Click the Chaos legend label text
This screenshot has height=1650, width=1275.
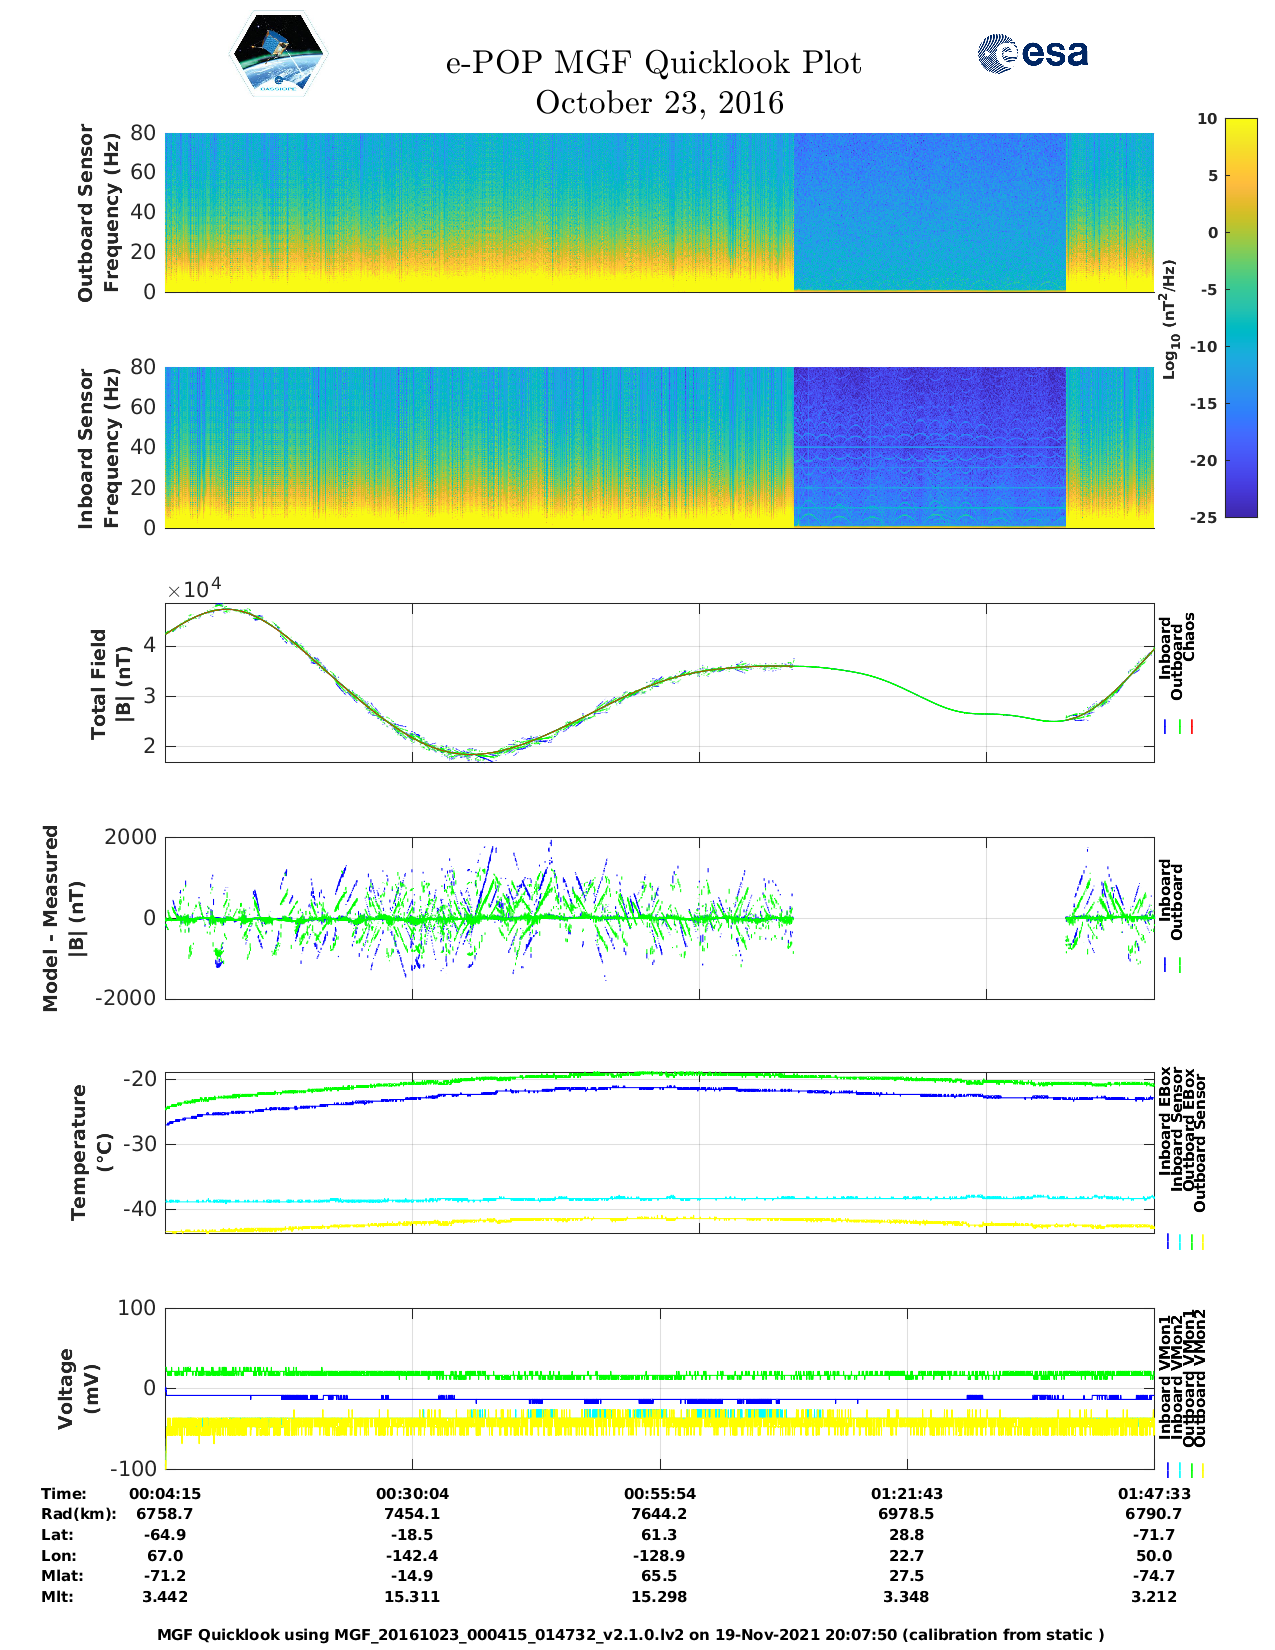(1189, 637)
